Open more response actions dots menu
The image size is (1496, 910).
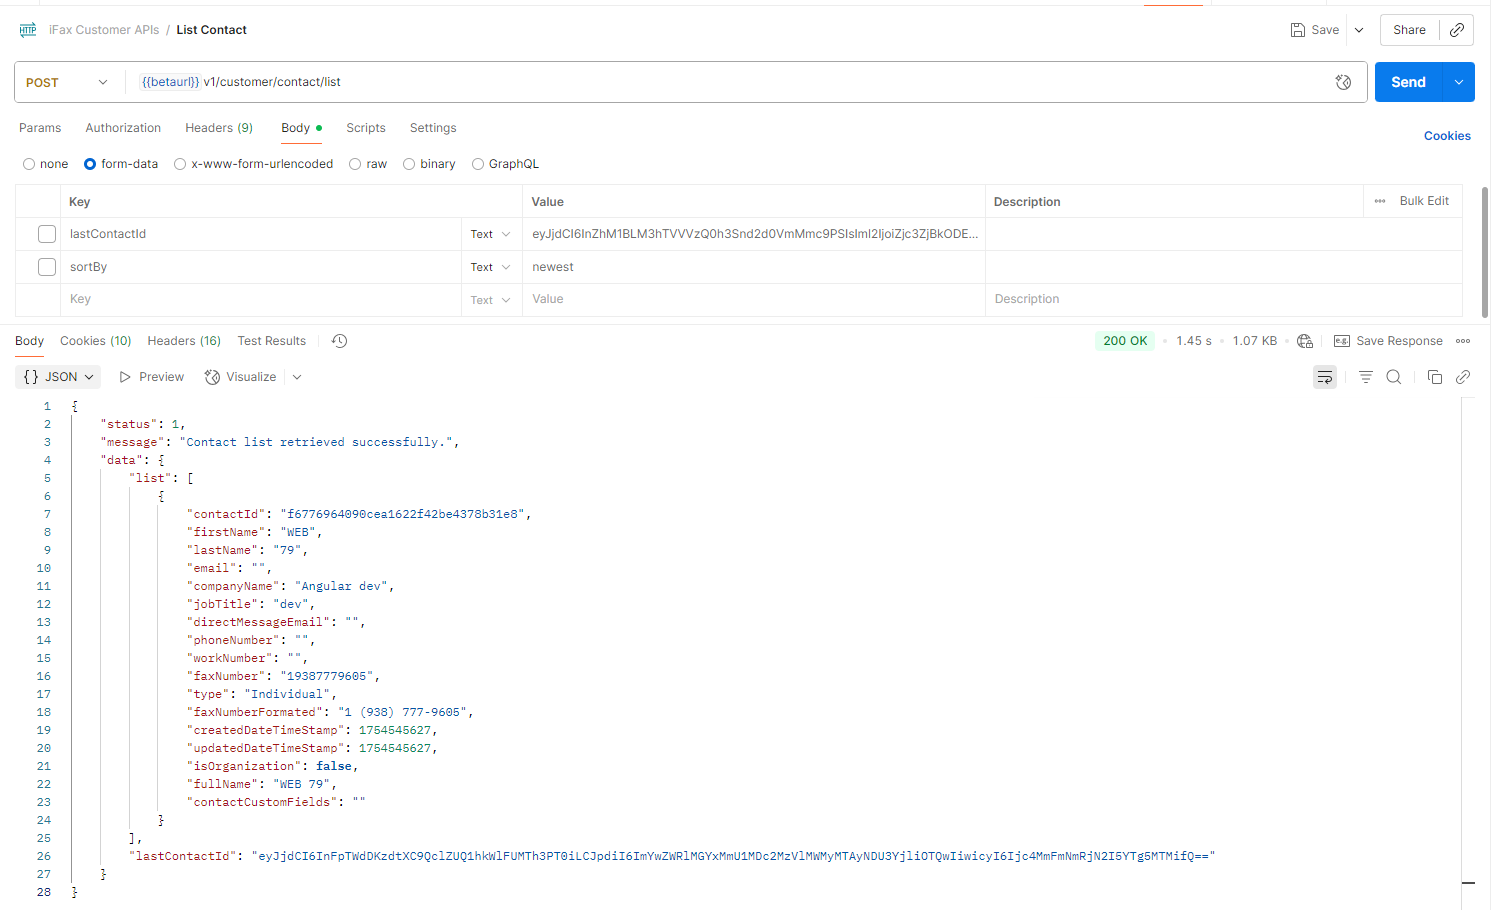(x=1463, y=341)
